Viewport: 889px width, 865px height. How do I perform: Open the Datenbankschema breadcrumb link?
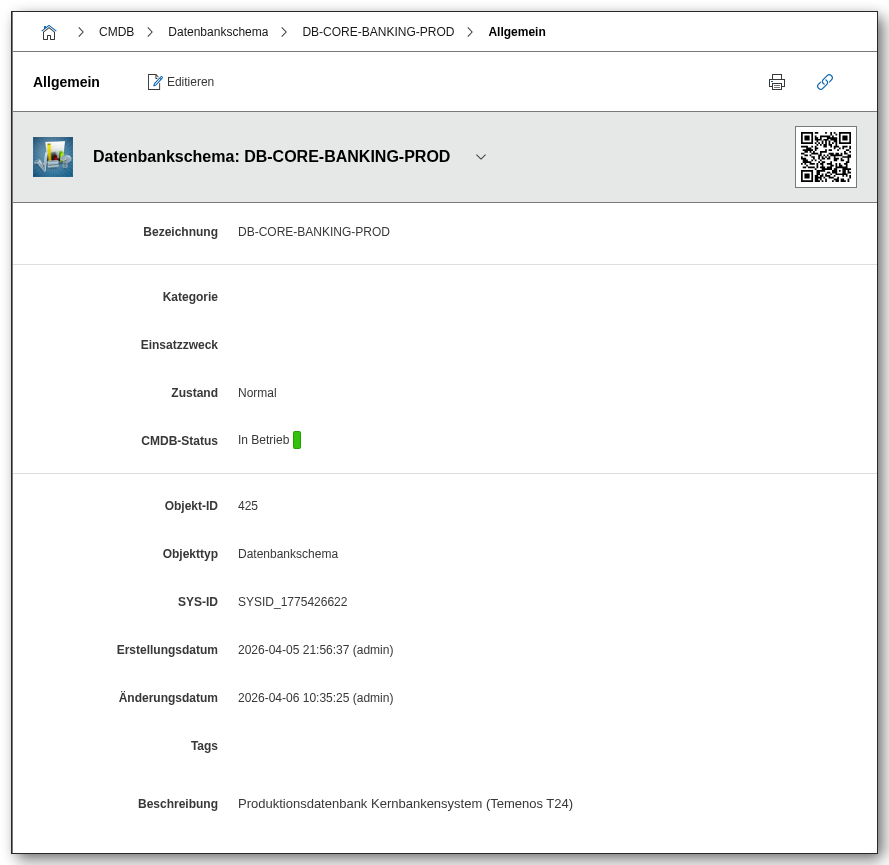tap(218, 31)
